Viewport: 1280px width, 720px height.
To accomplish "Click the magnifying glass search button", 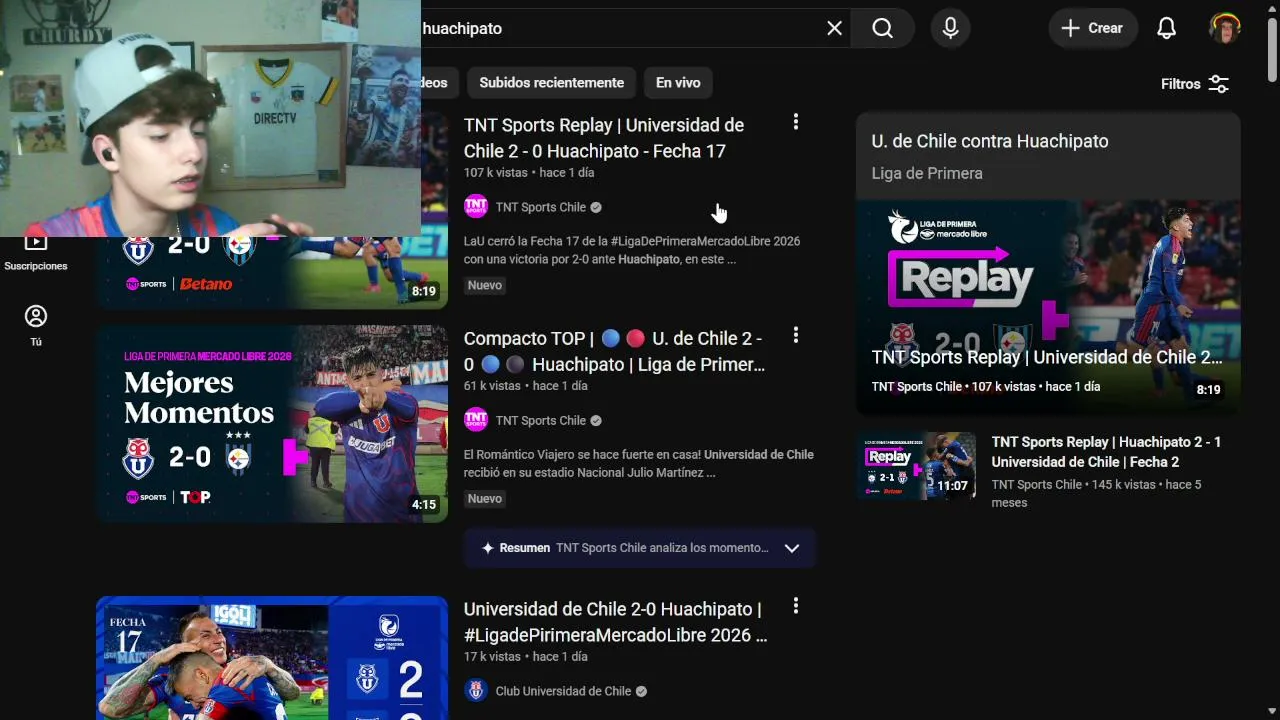I will tap(882, 28).
